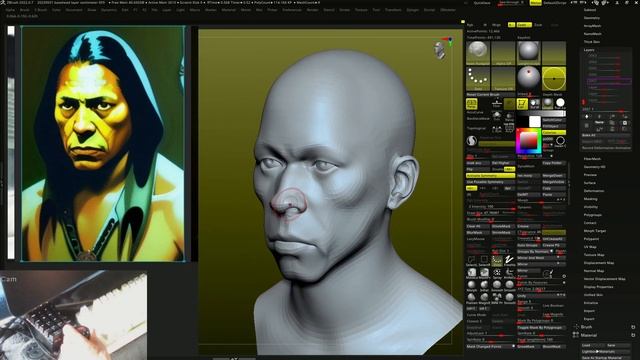The height and width of the screenshot is (360, 640).
Task: Toggle Use Posable Symmetry
Action: coord(490,182)
